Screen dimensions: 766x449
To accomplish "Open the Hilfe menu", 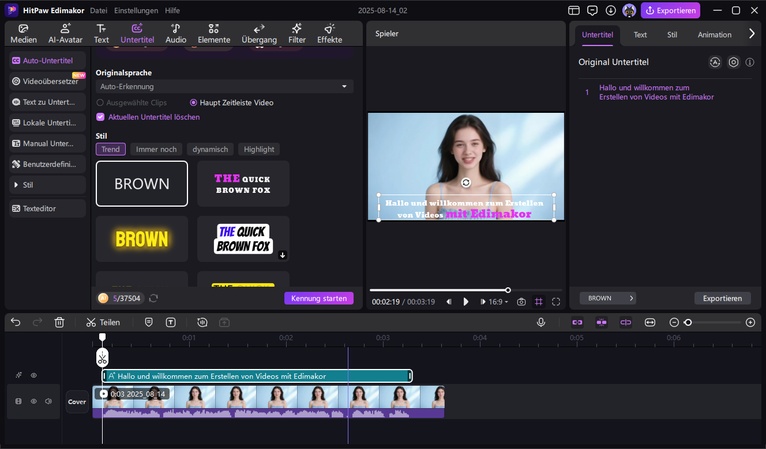I will (x=172, y=10).
